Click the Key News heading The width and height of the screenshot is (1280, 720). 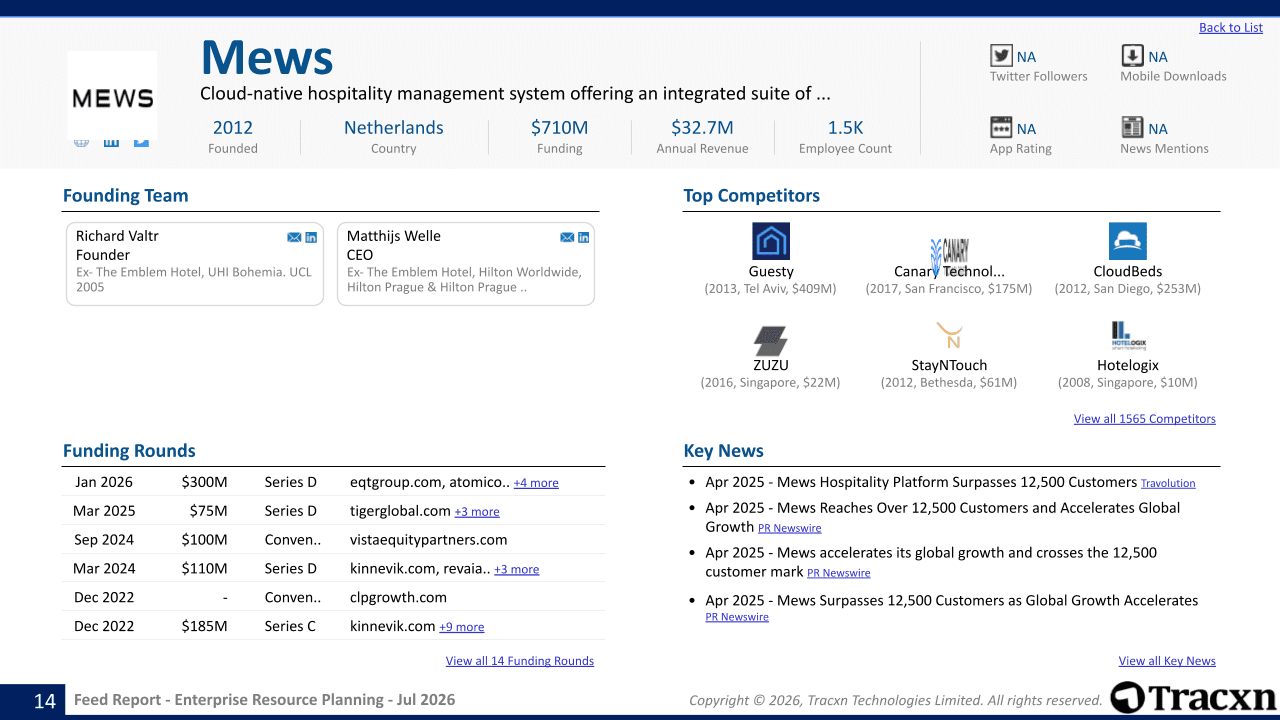(x=724, y=451)
